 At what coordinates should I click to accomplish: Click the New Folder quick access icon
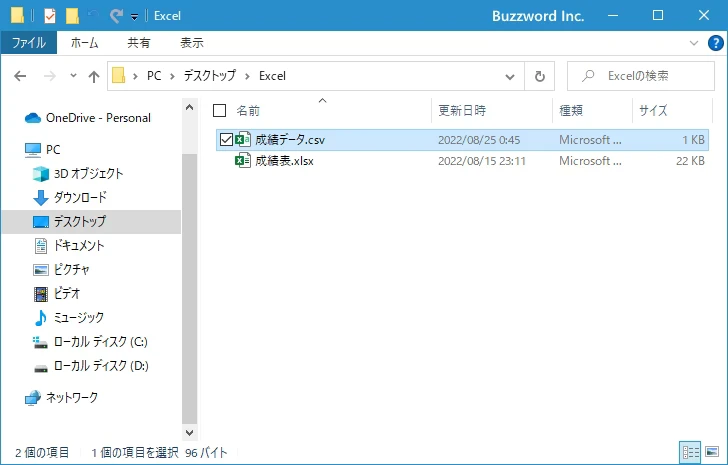[x=72, y=16]
